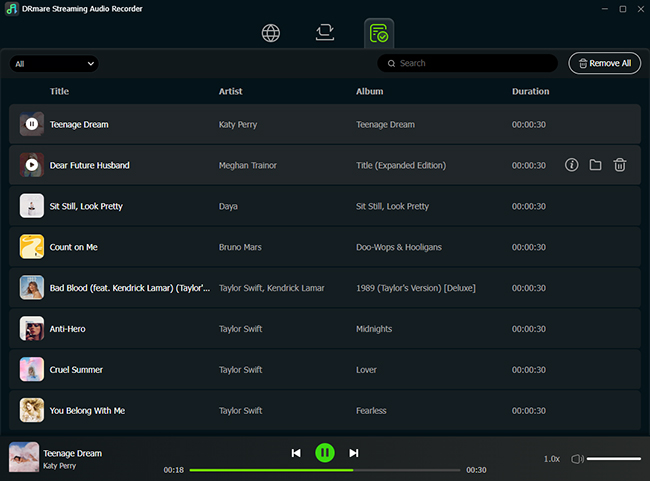Click artist Bruno Mars
This screenshot has width=650, height=481.
tap(240, 247)
